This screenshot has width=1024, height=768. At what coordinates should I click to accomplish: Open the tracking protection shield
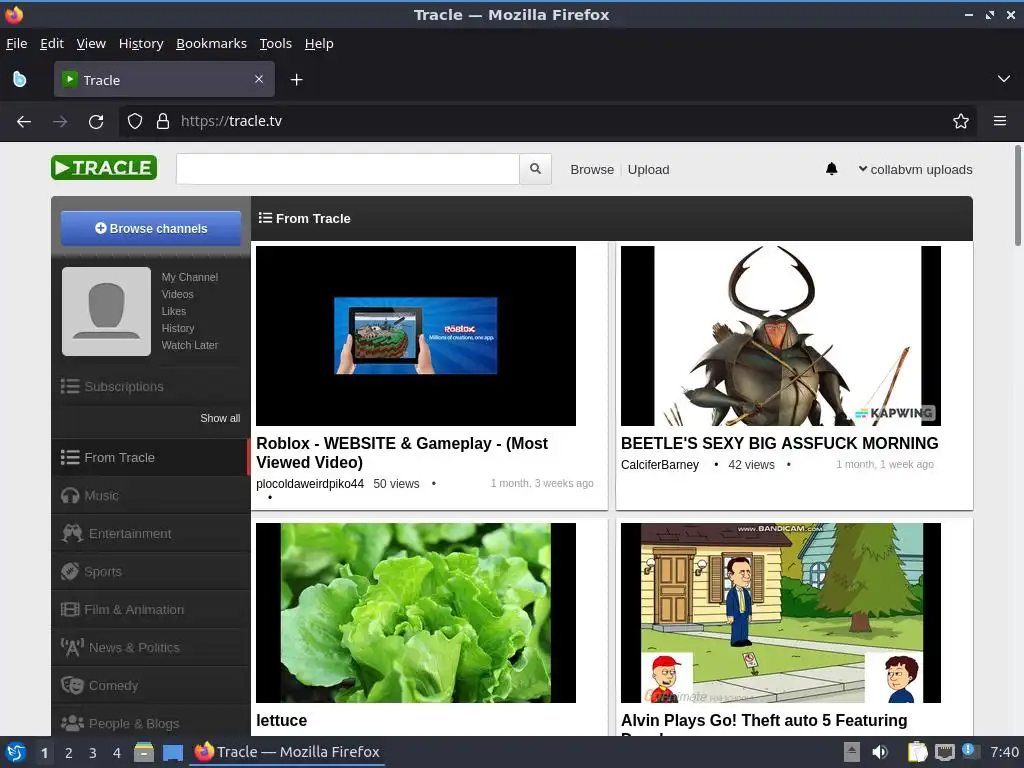tap(135, 121)
